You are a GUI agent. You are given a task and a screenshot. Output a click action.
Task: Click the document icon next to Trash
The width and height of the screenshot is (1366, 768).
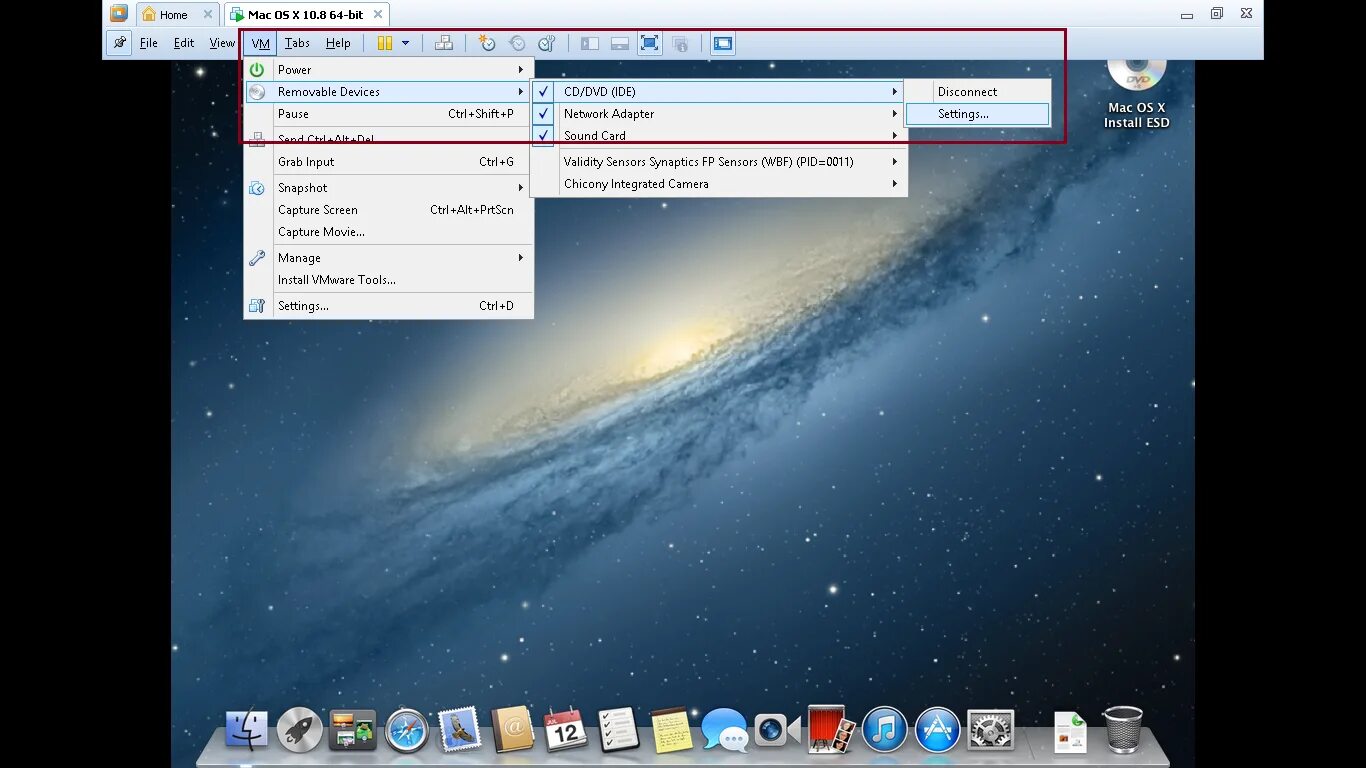[1071, 731]
